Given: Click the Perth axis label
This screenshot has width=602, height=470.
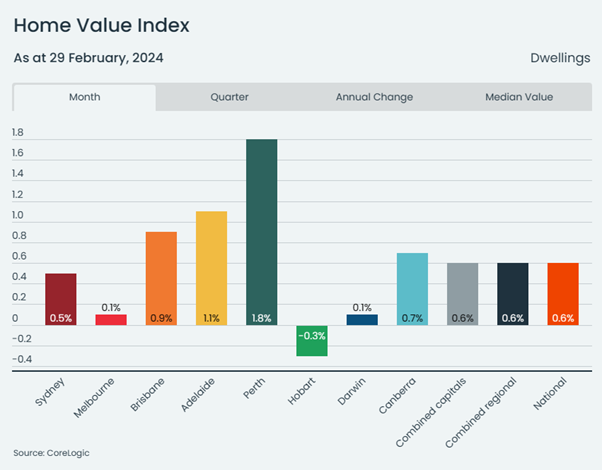Looking at the screenshot, I should 258,390.
